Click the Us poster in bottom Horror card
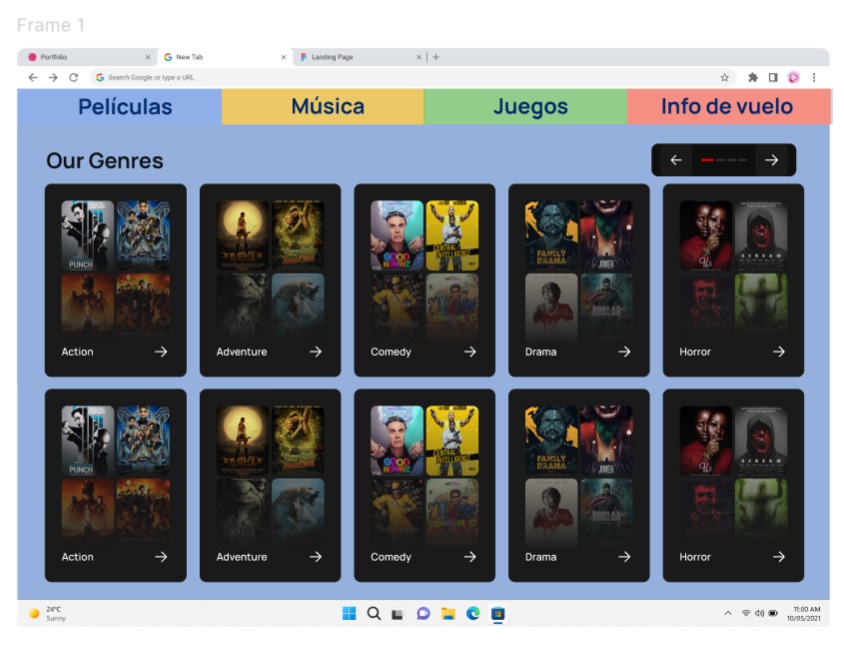This screenshot has width=844, height=651. [x=706, y=440]
